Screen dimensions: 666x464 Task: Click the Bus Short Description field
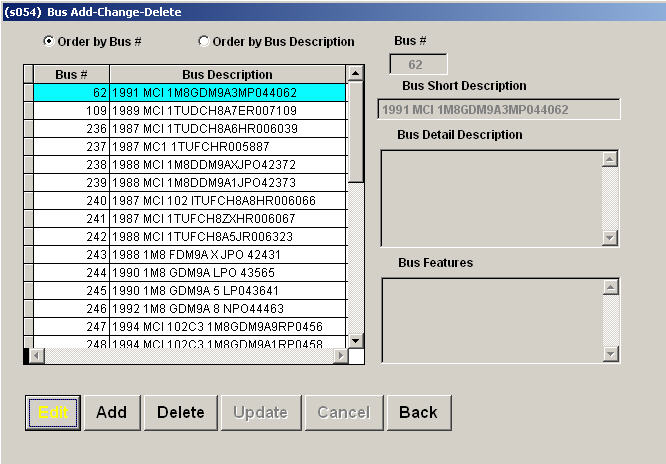(x=499, y=110)
